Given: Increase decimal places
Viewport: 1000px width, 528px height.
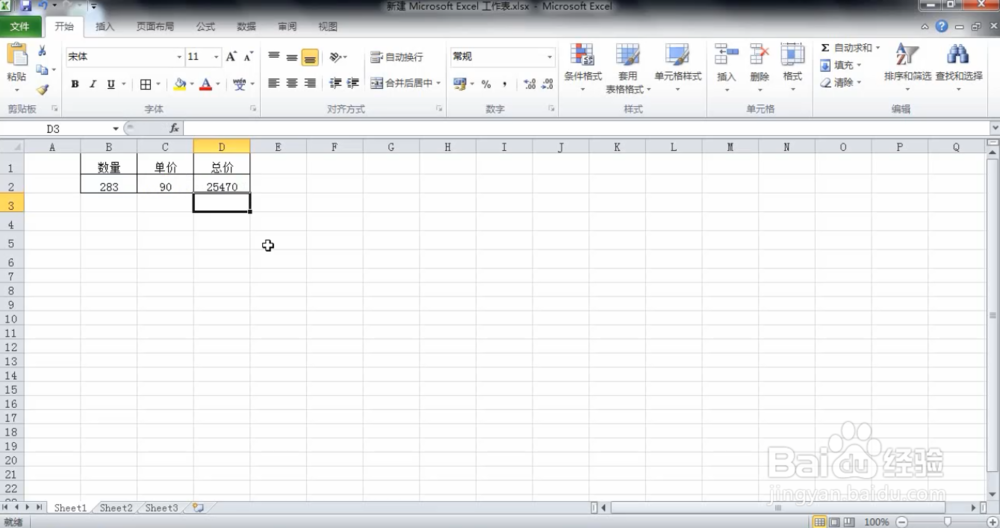Looking at the screenshot, I should tap(529, 84).
